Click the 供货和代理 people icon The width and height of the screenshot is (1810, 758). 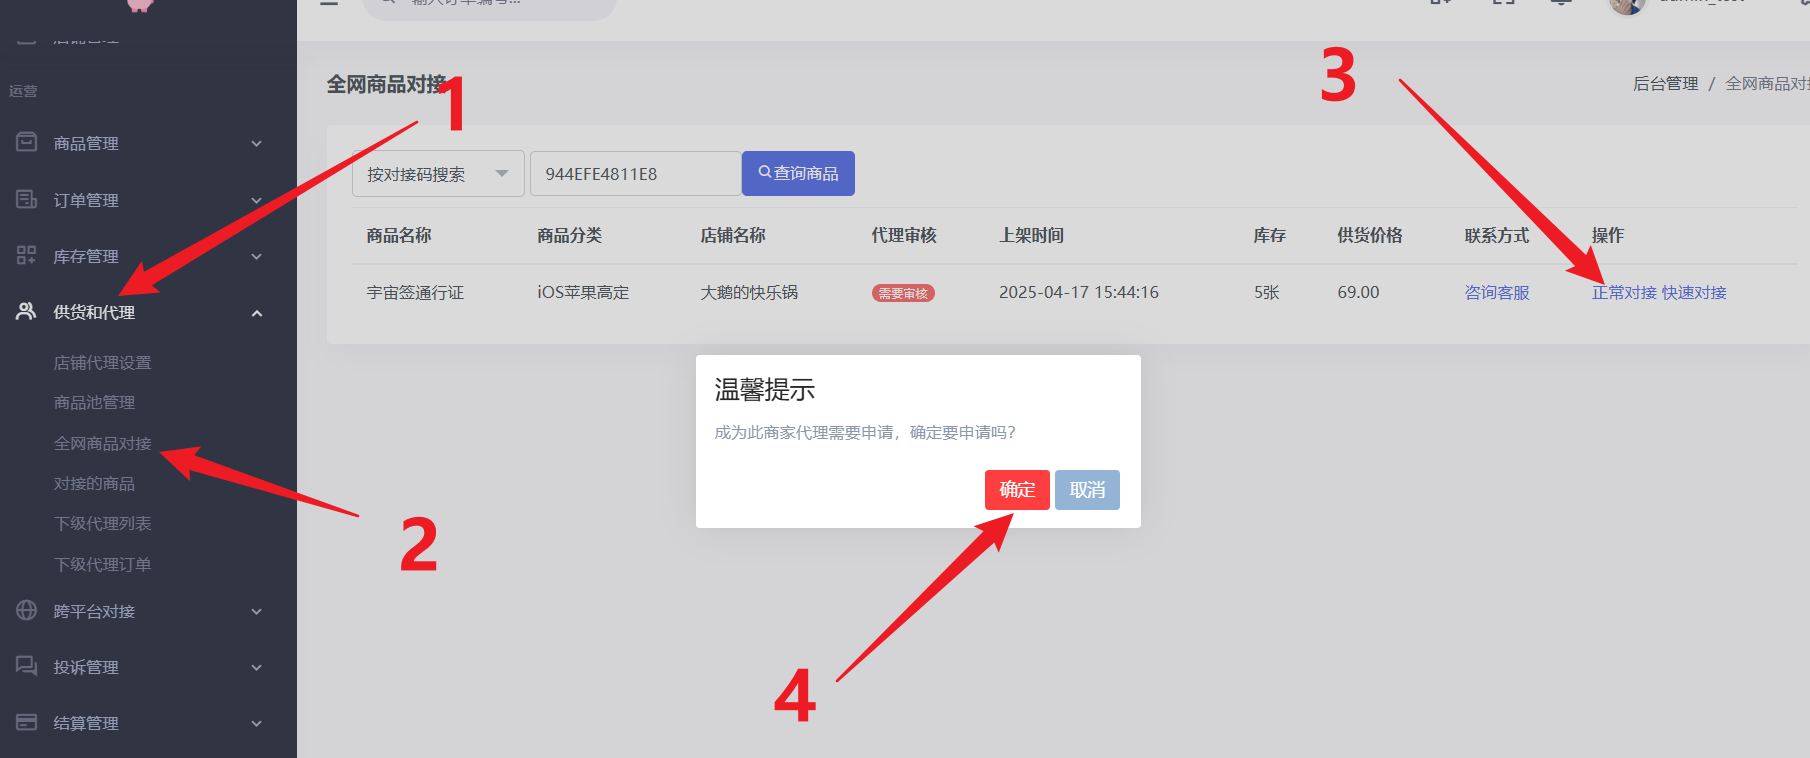click(27, 312)
